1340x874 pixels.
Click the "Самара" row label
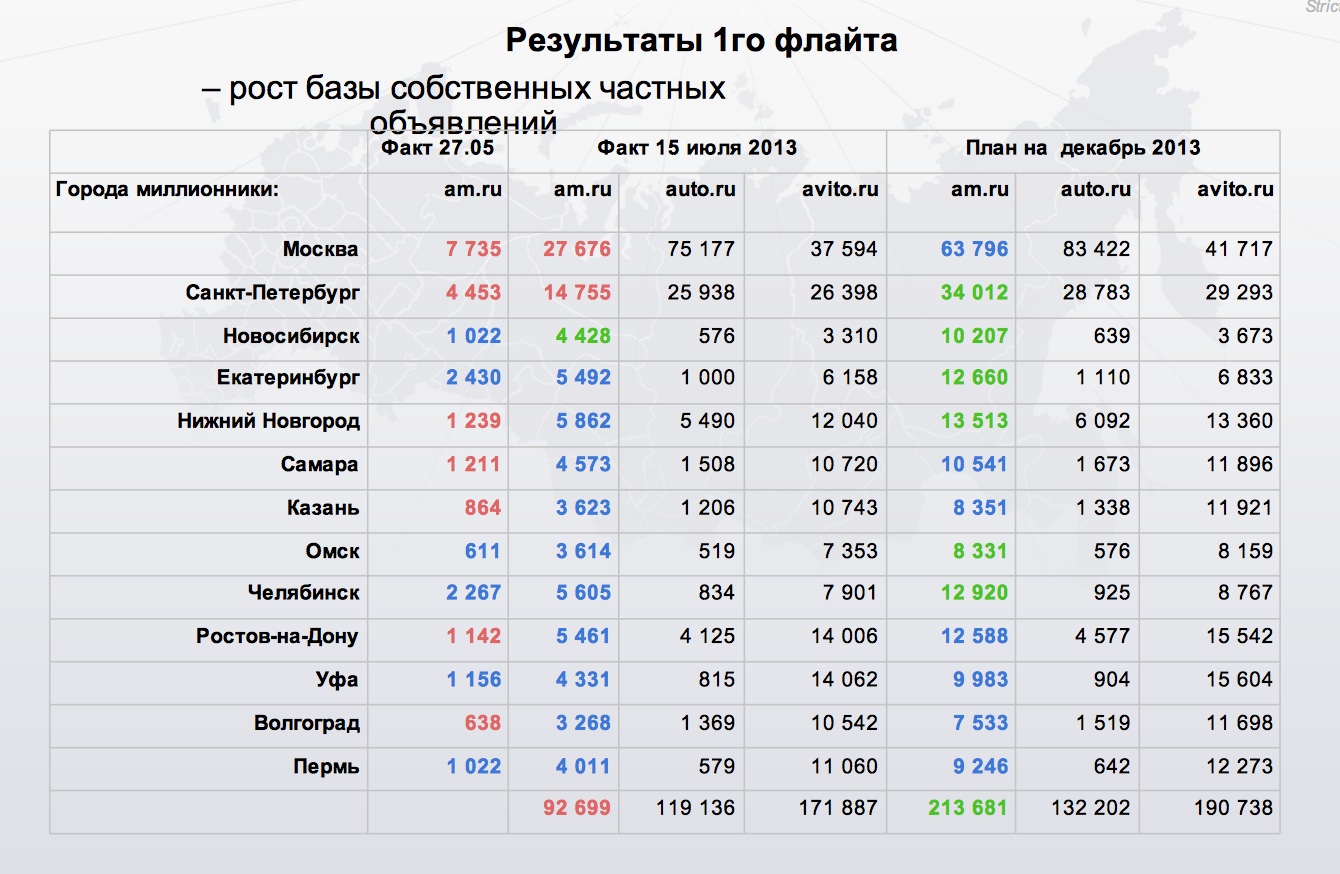pos(320,465)
